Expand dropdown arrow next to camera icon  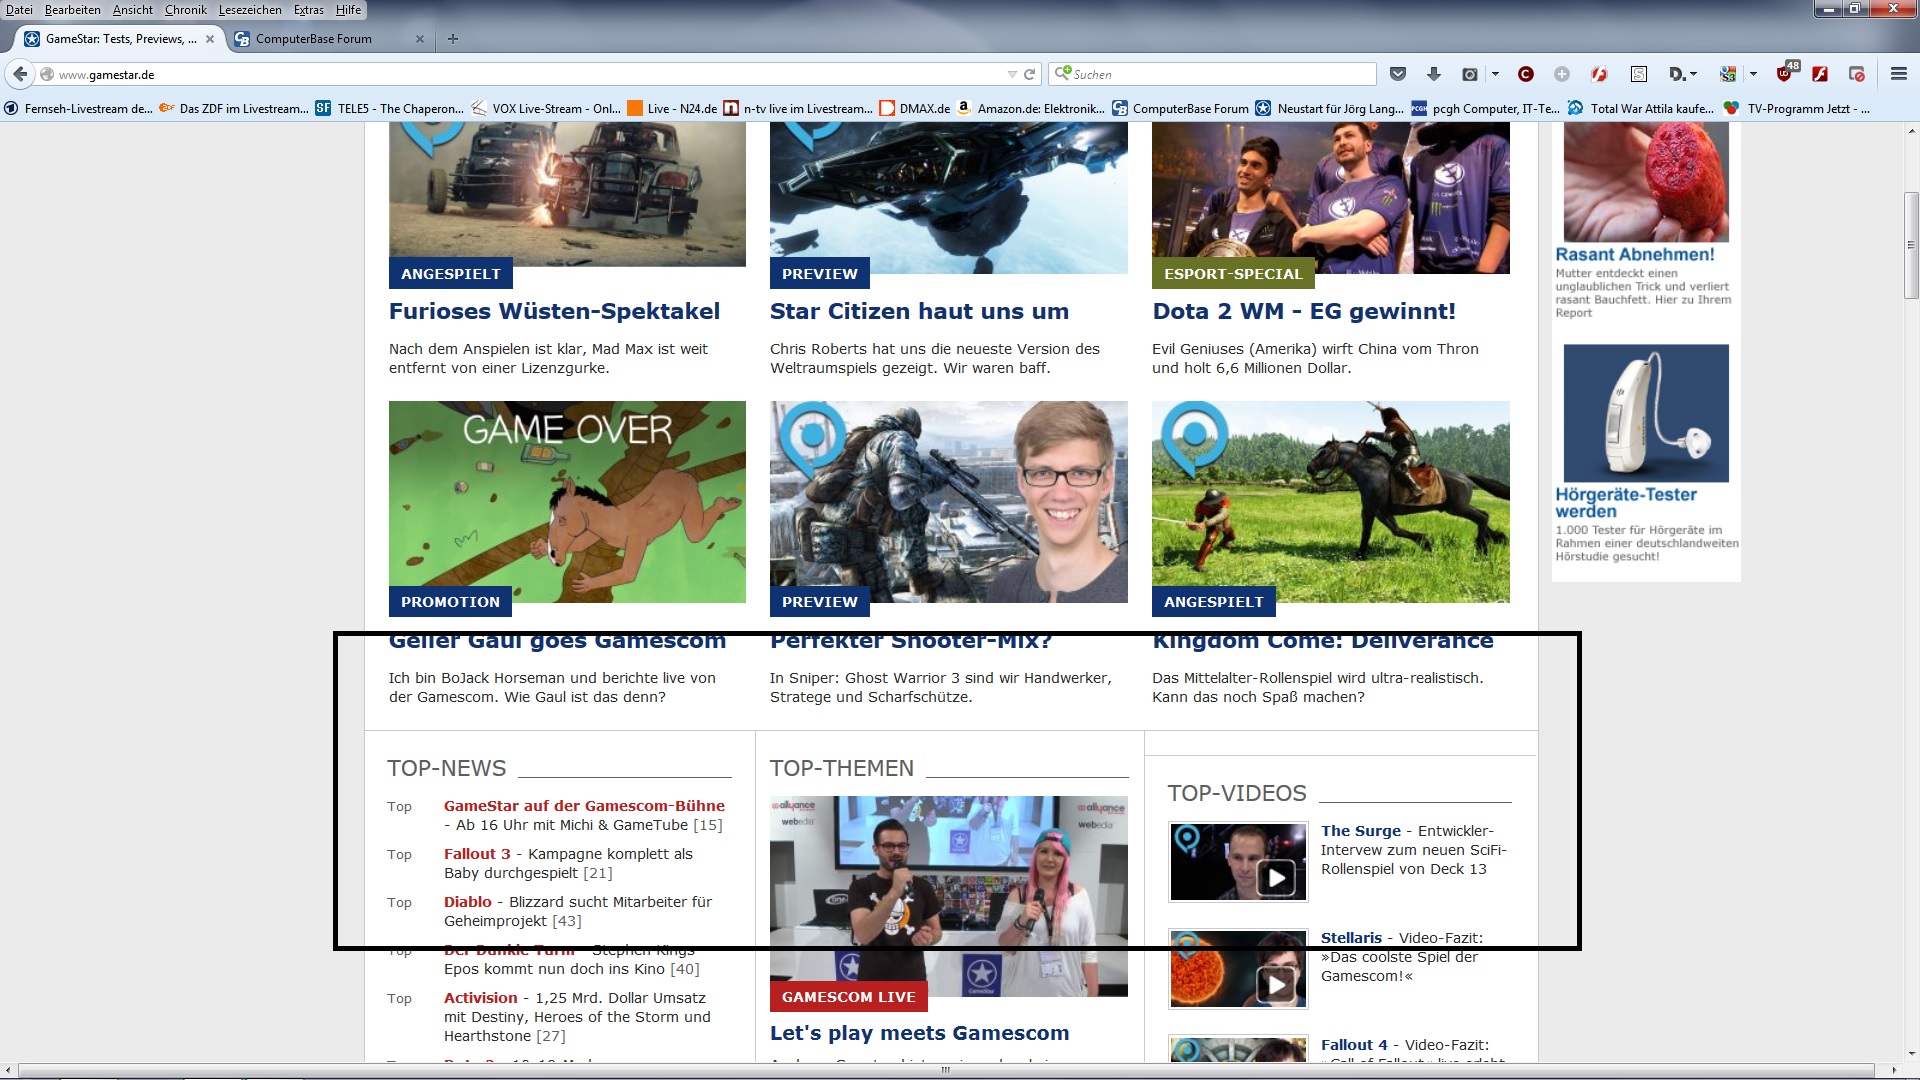(1495, 74)
